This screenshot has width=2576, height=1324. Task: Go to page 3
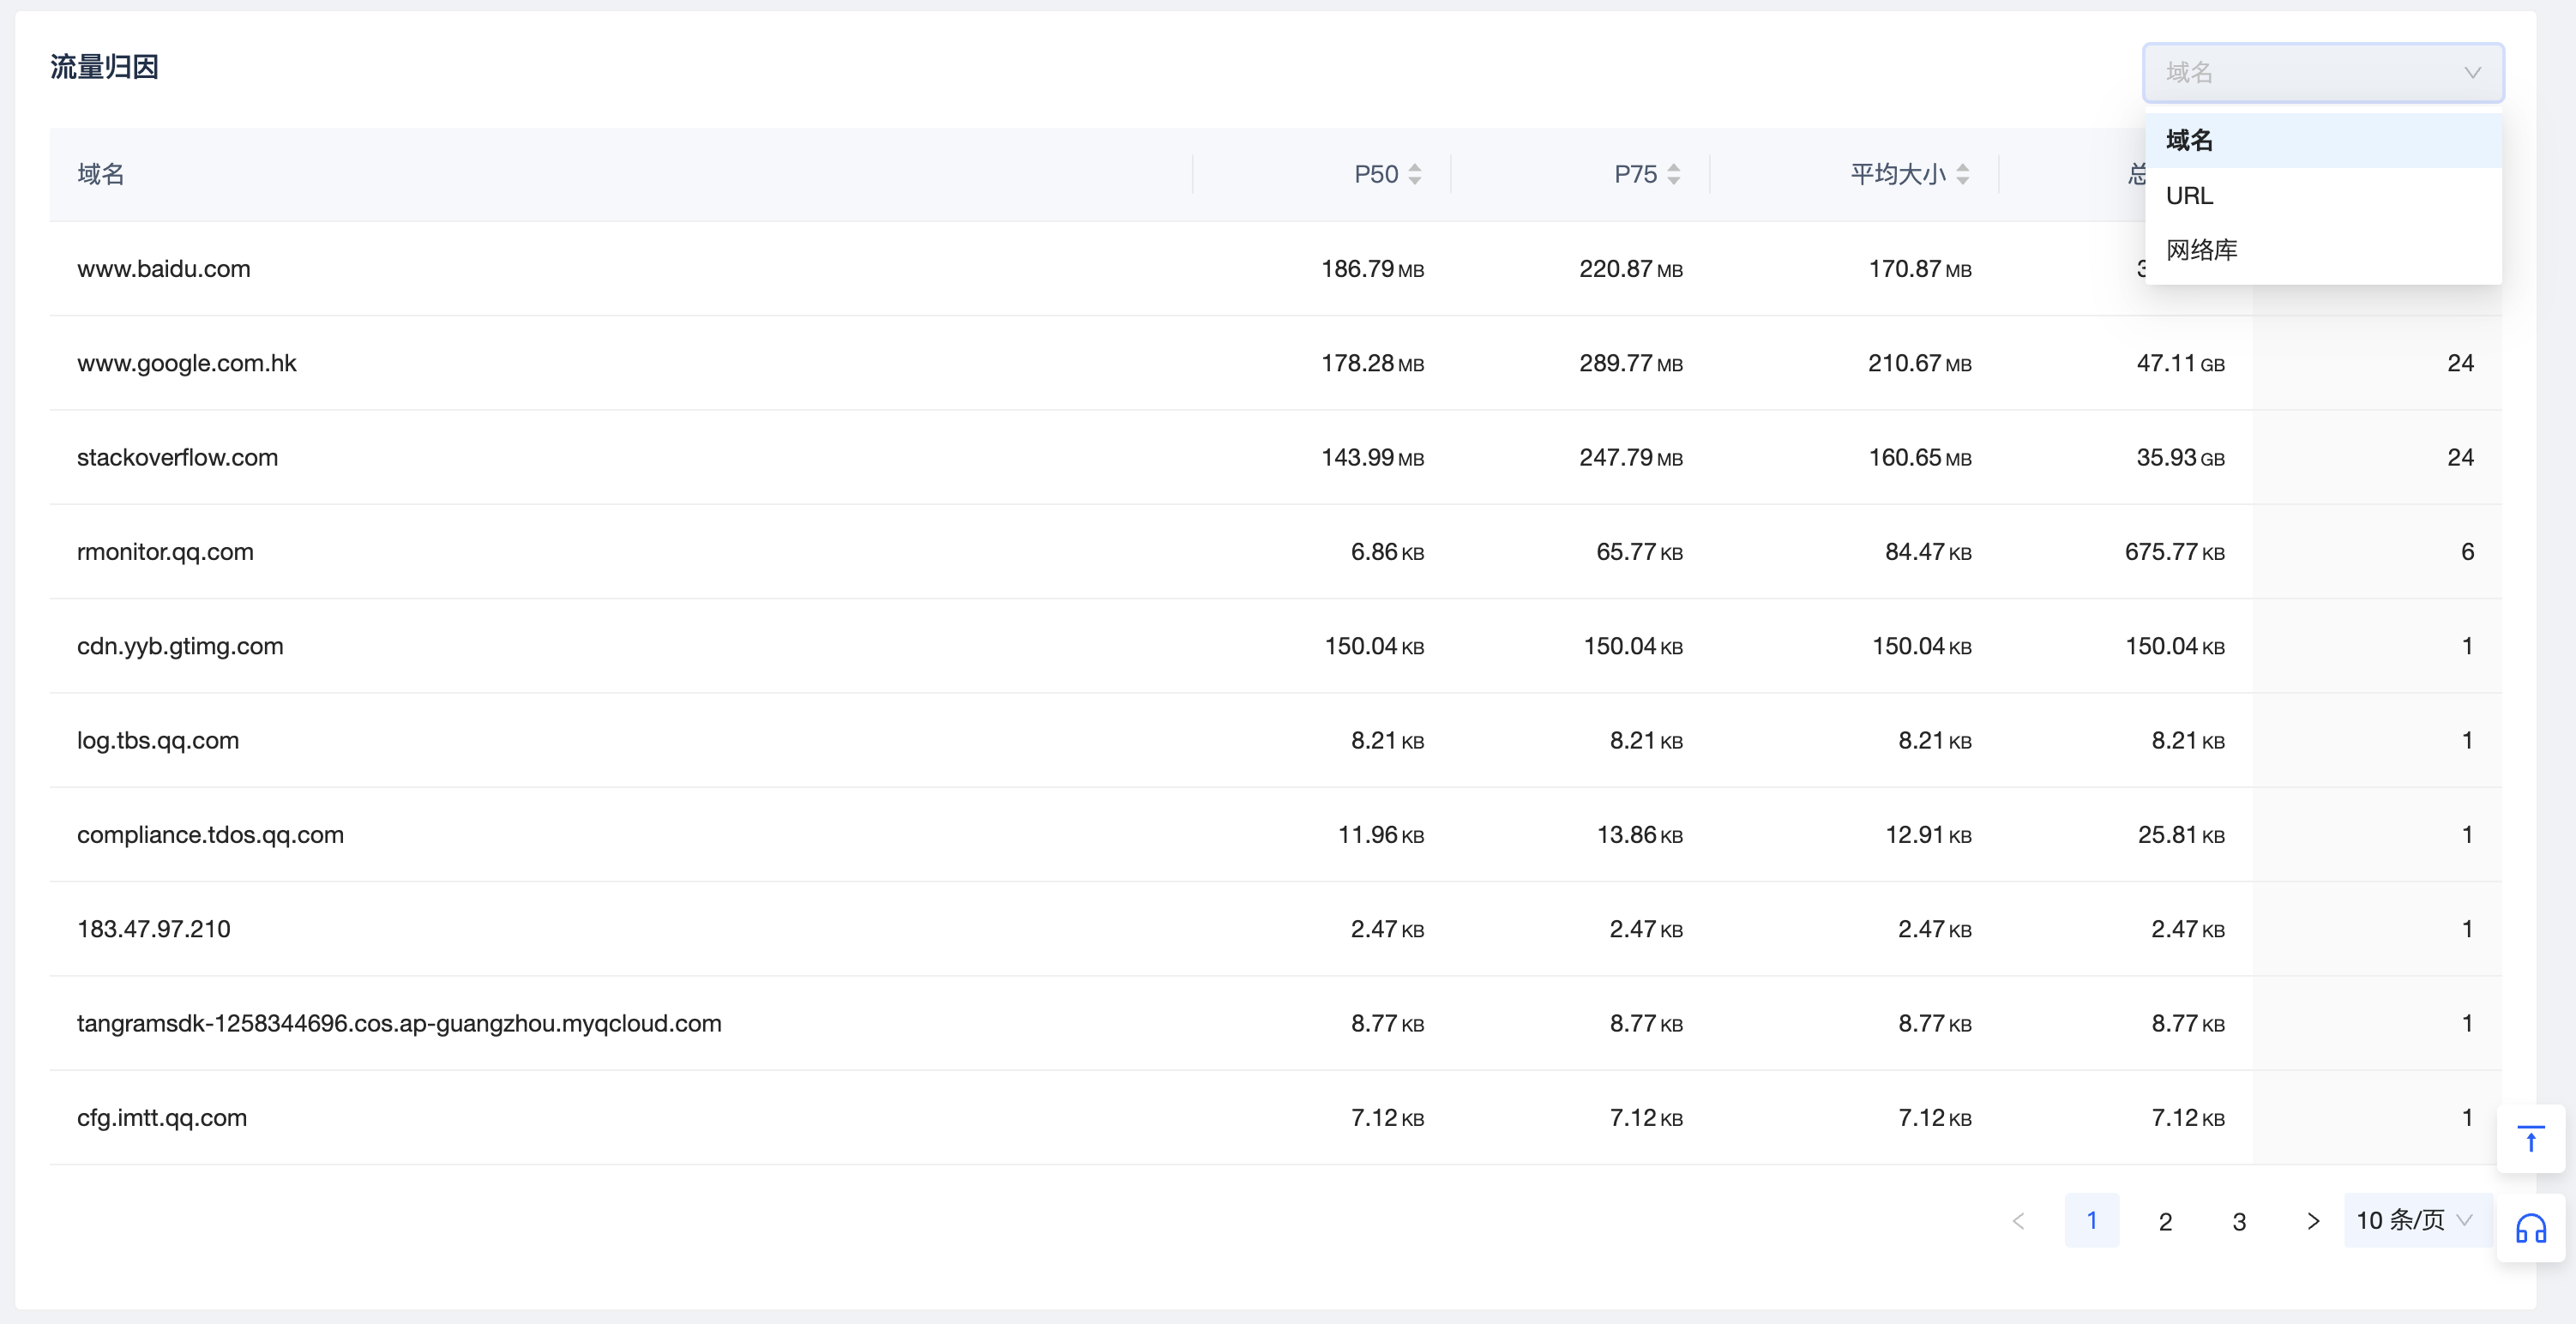coord(2239,1221)
